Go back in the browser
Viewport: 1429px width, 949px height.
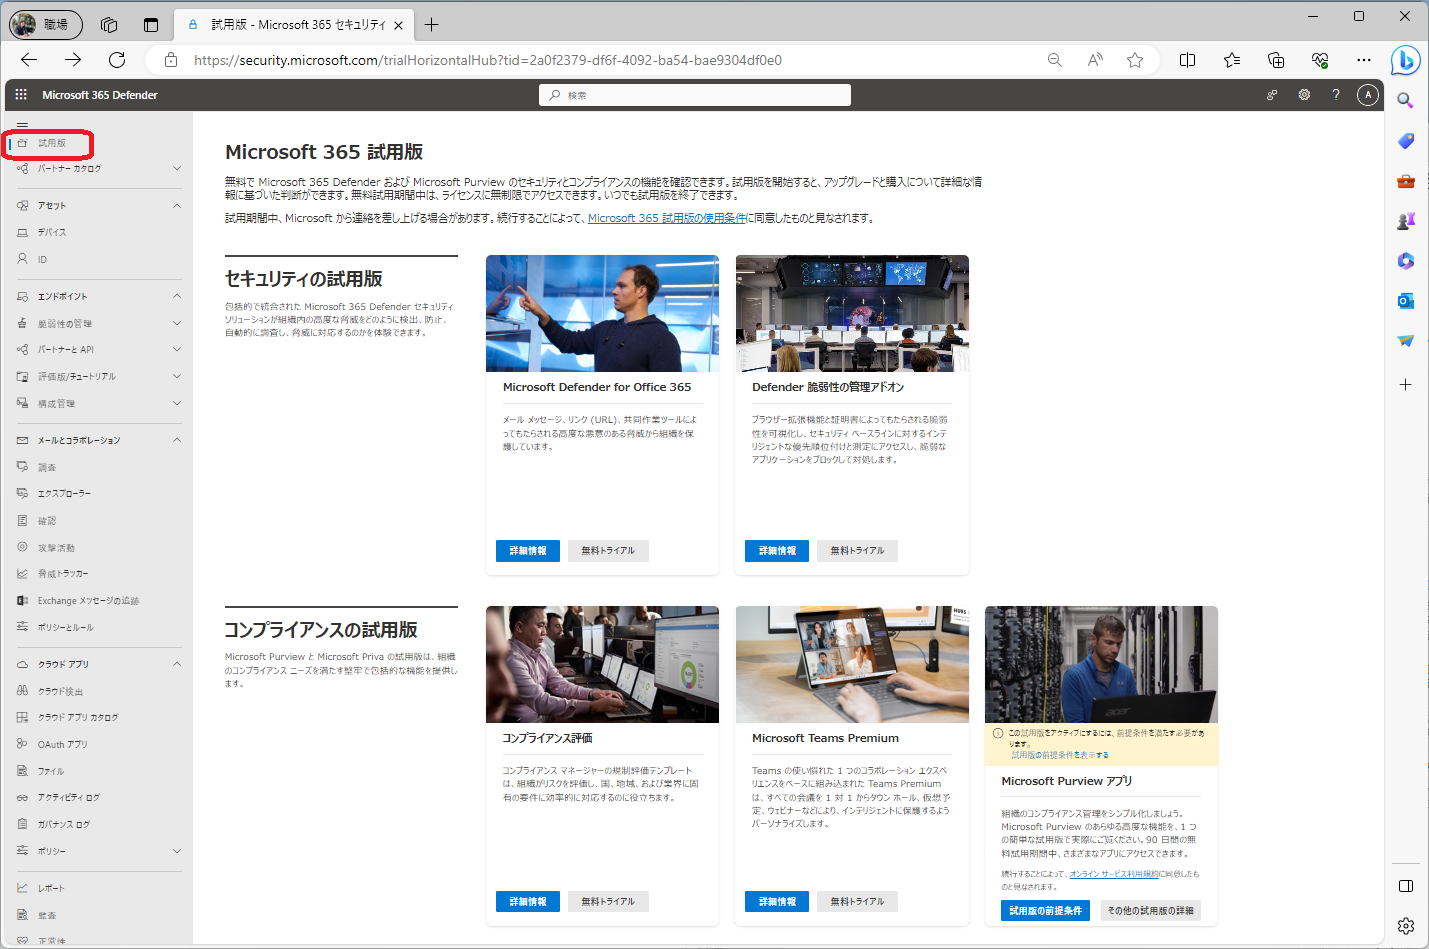click(29, 60)
